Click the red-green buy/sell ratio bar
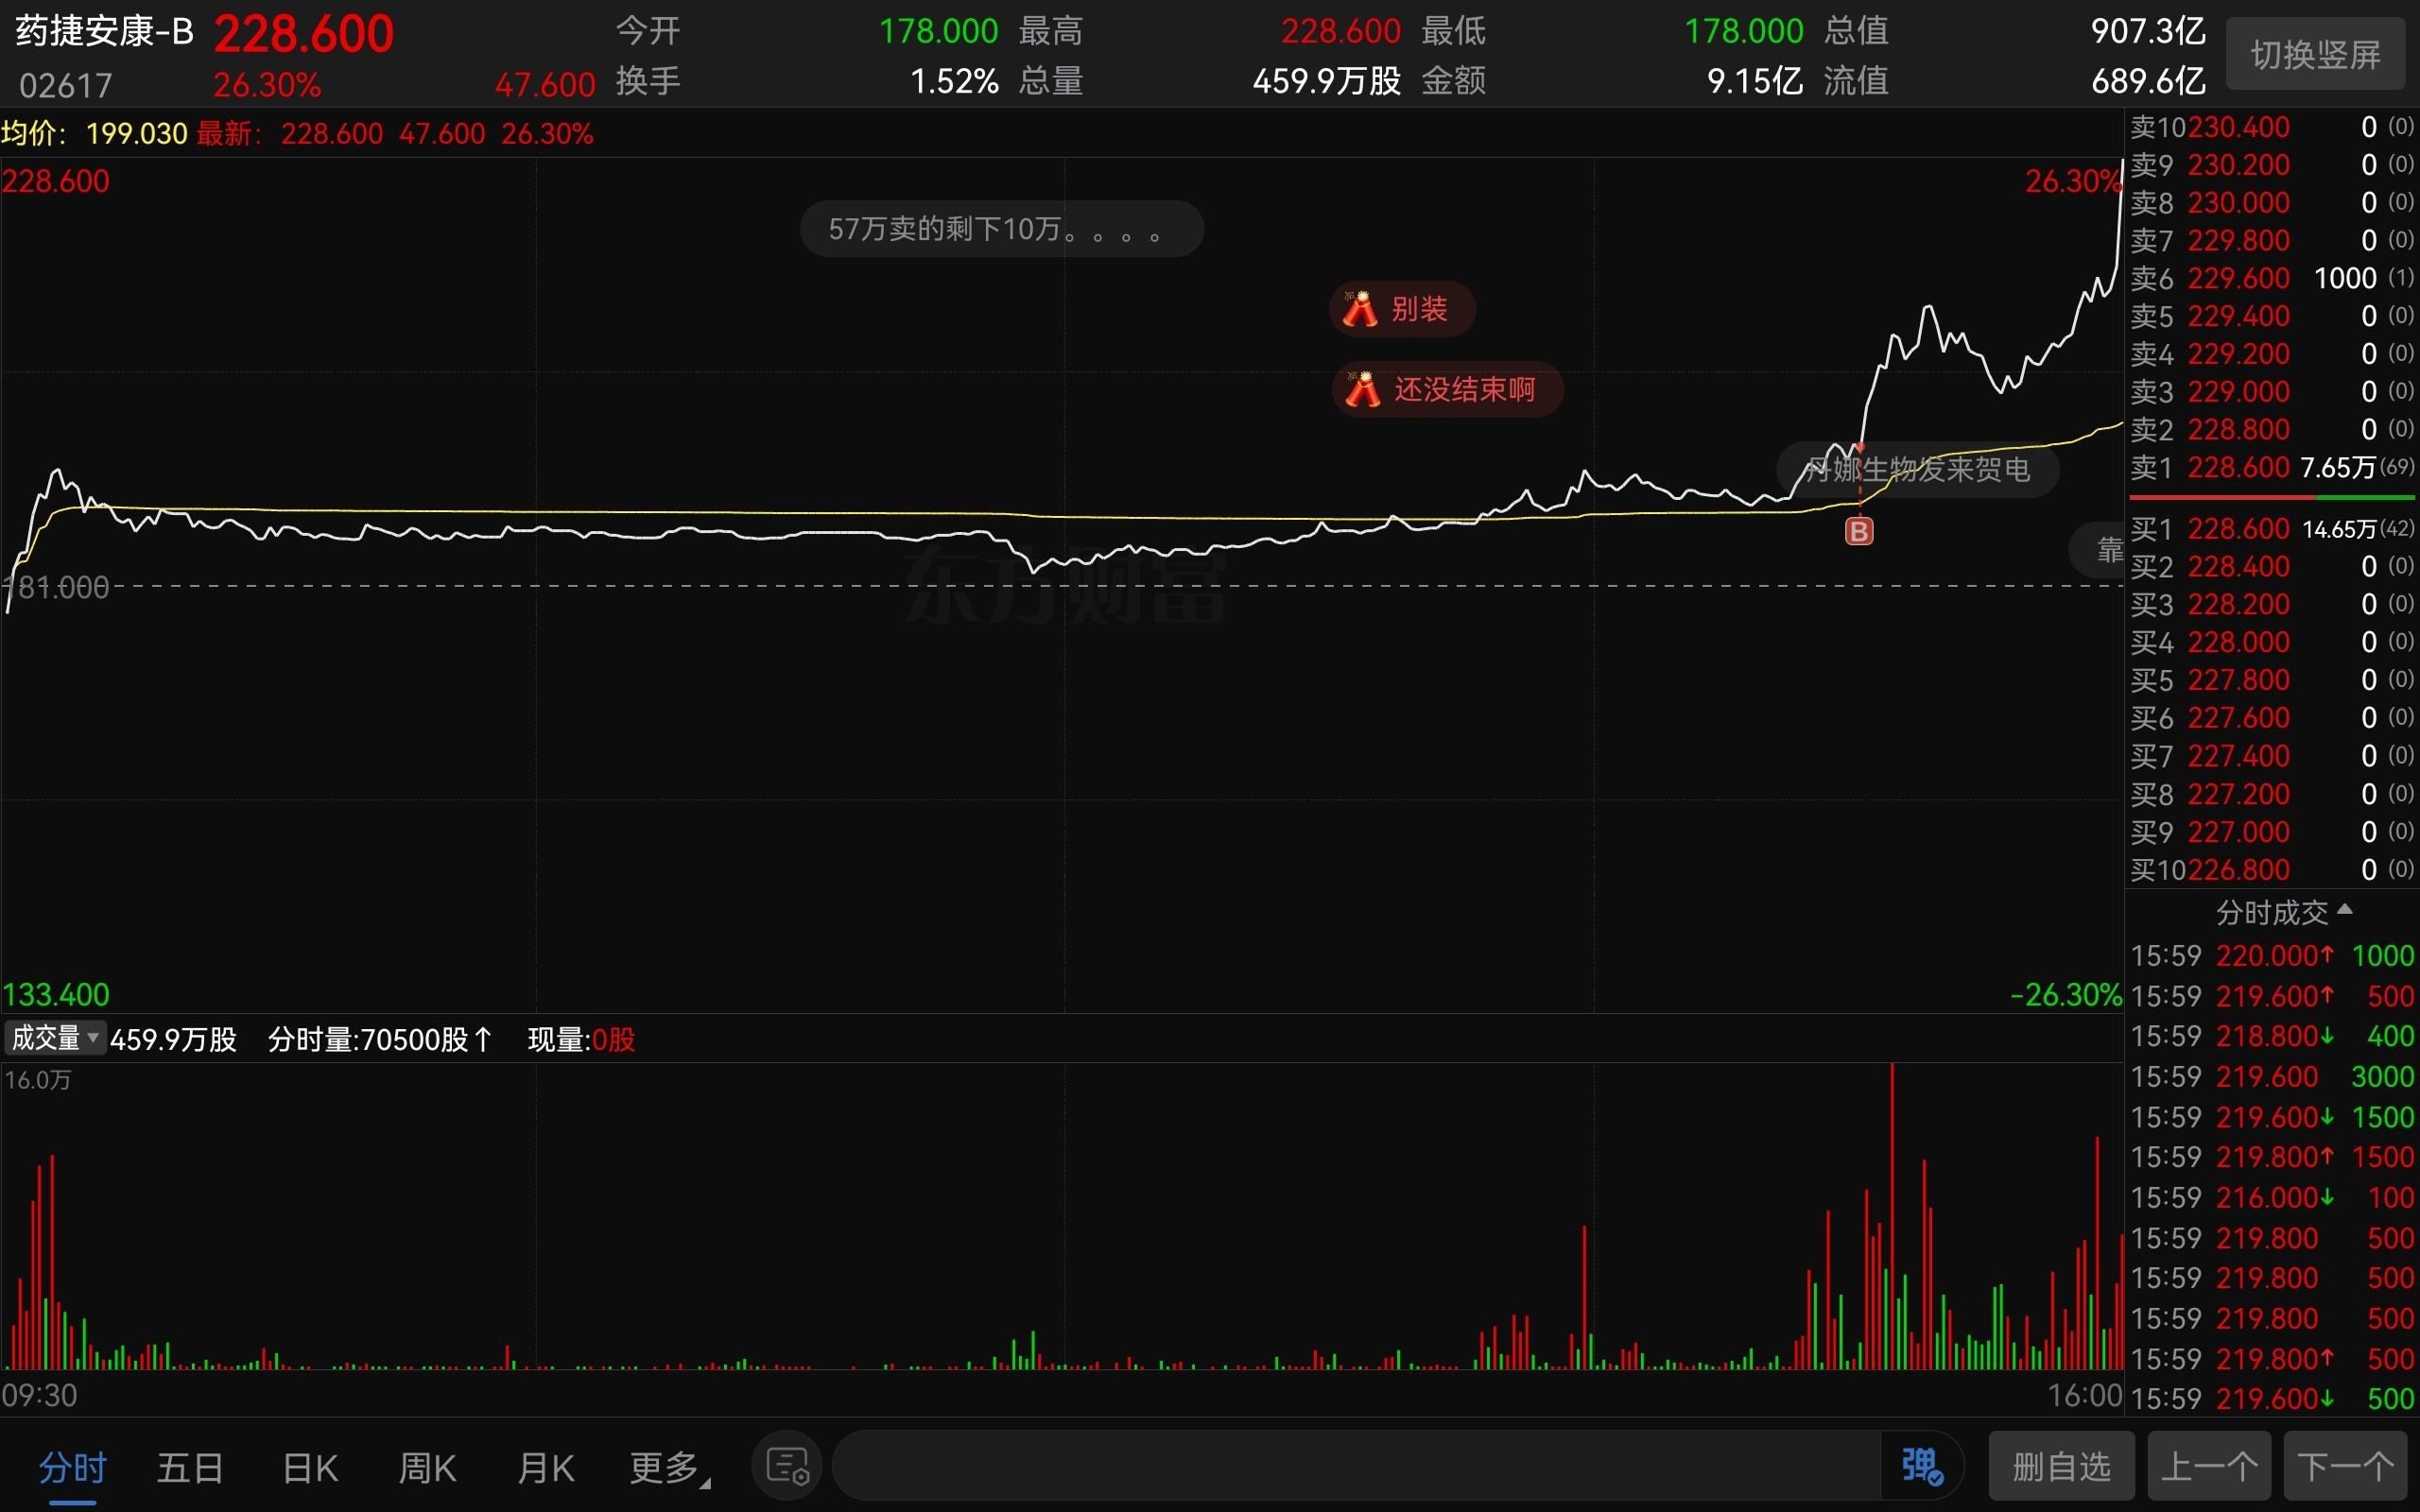The height and width of the screenshot is (1512, 2420). [2271, 497]
